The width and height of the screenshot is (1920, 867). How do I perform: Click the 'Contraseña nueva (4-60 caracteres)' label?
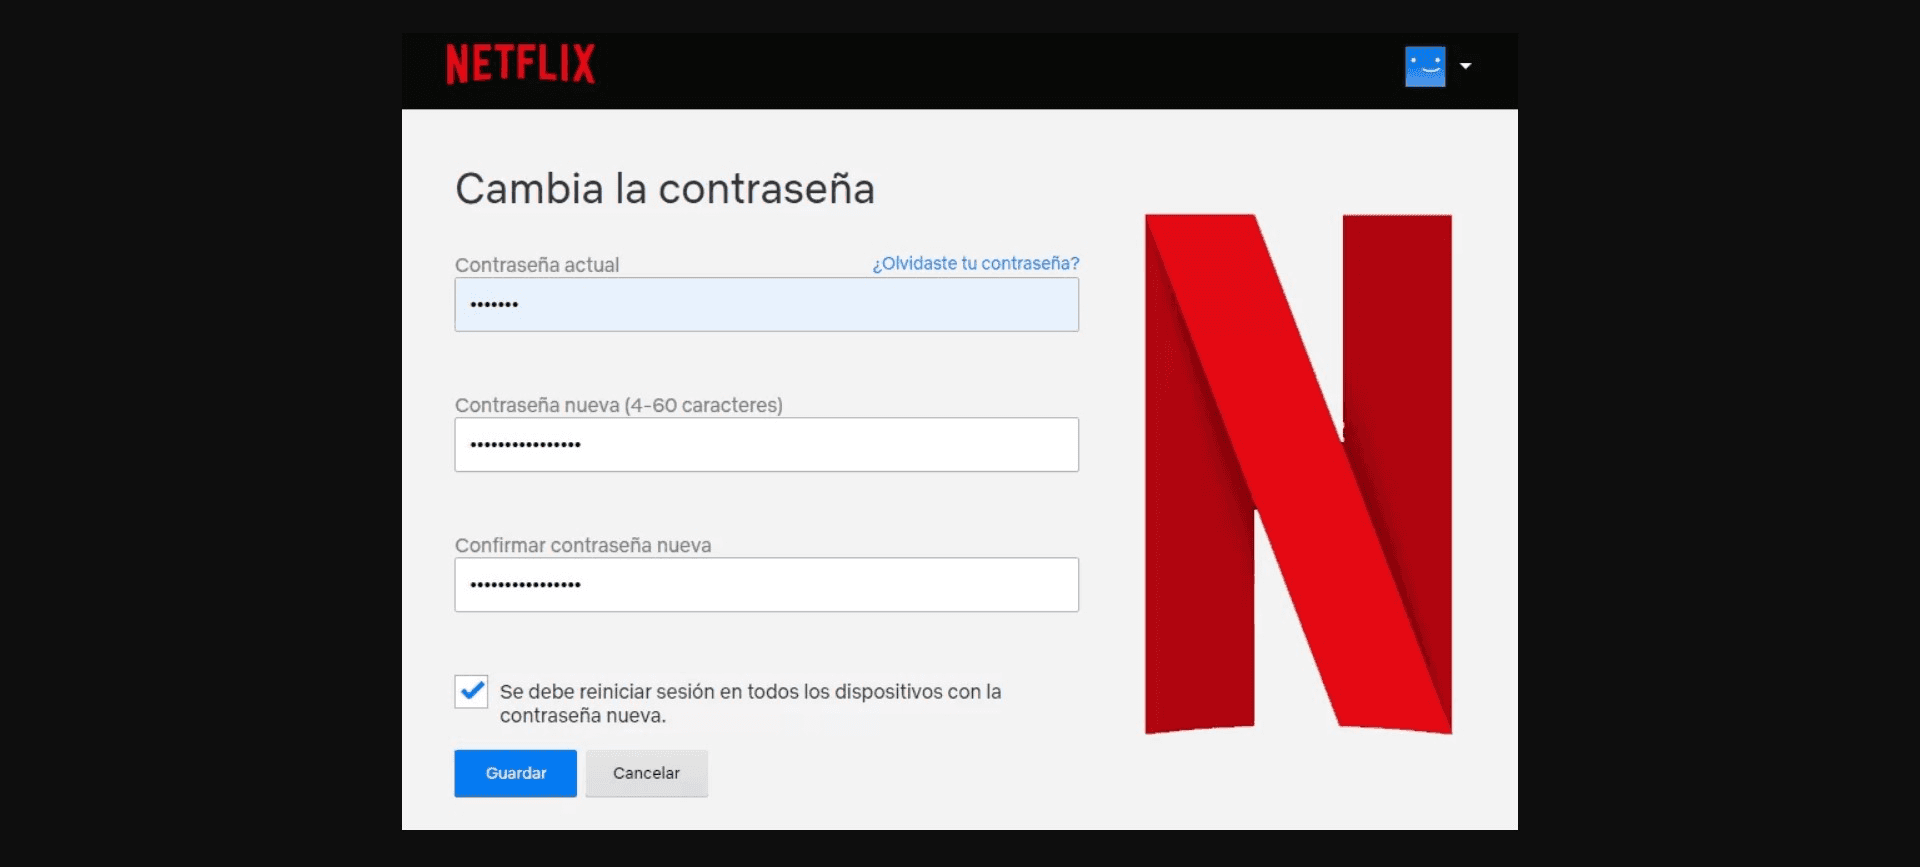point(619,405)
